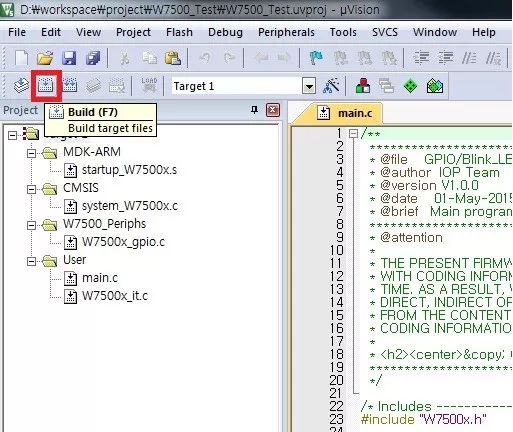The image size is (513, 432).
Task: Translate current file with first build-toolbar icon
Action: pos(22,86)
